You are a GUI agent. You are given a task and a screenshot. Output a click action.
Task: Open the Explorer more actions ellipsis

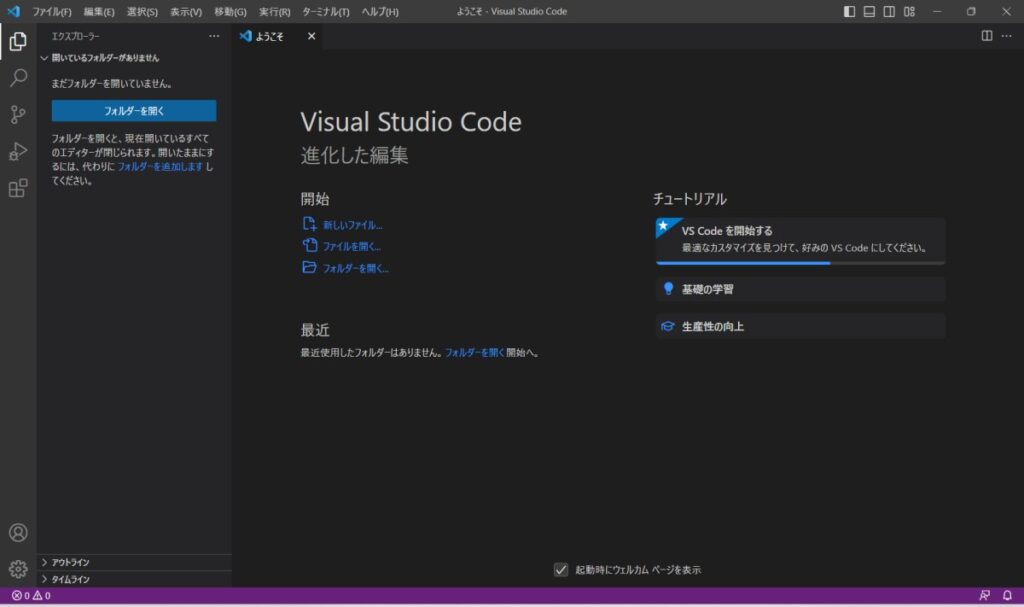213,36
